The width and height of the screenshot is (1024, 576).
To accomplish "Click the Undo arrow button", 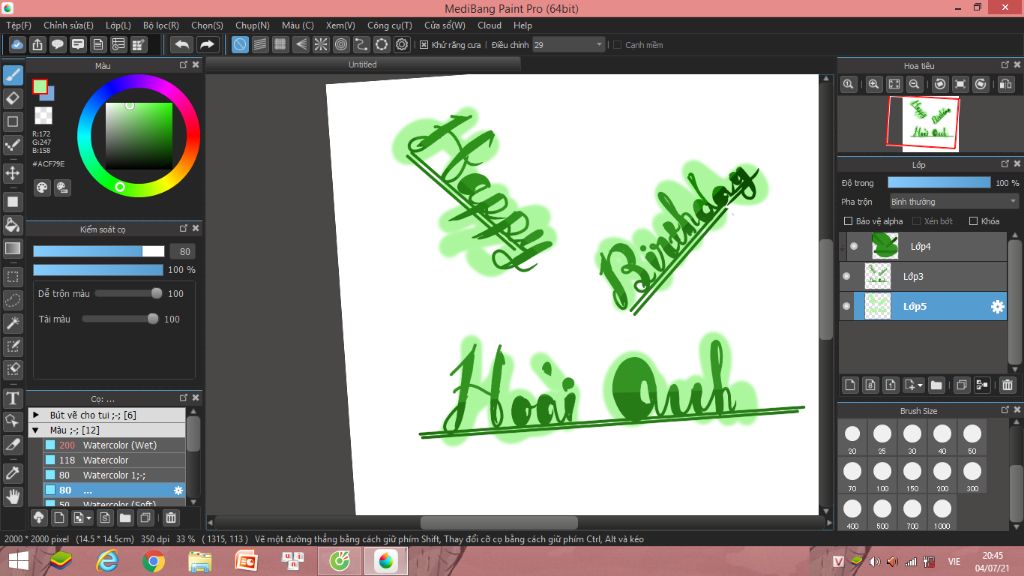I will click(x=182, y=44).
